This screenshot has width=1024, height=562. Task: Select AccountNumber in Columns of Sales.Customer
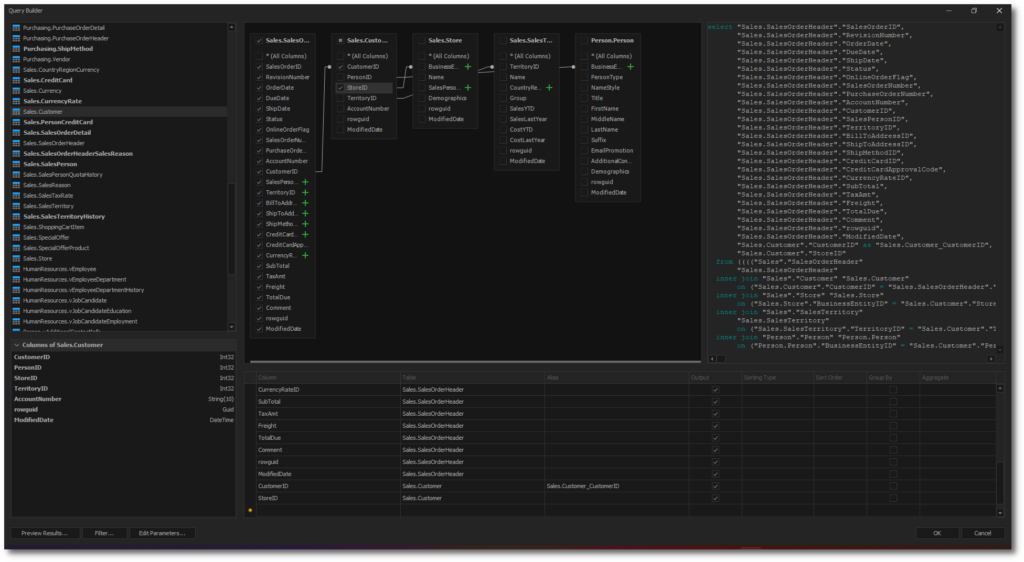(x=123, y=399)
